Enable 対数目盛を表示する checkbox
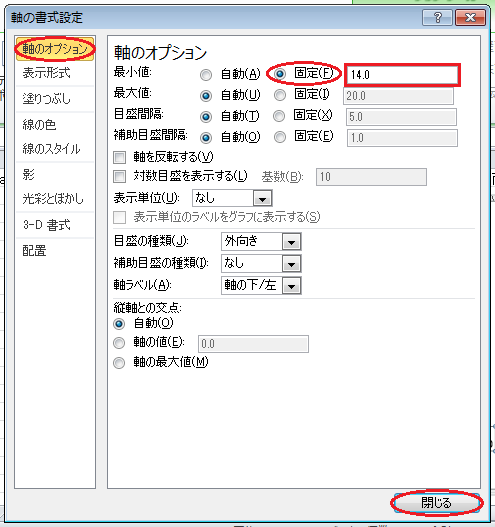This screenshot has width=495, height=527. 120,176
